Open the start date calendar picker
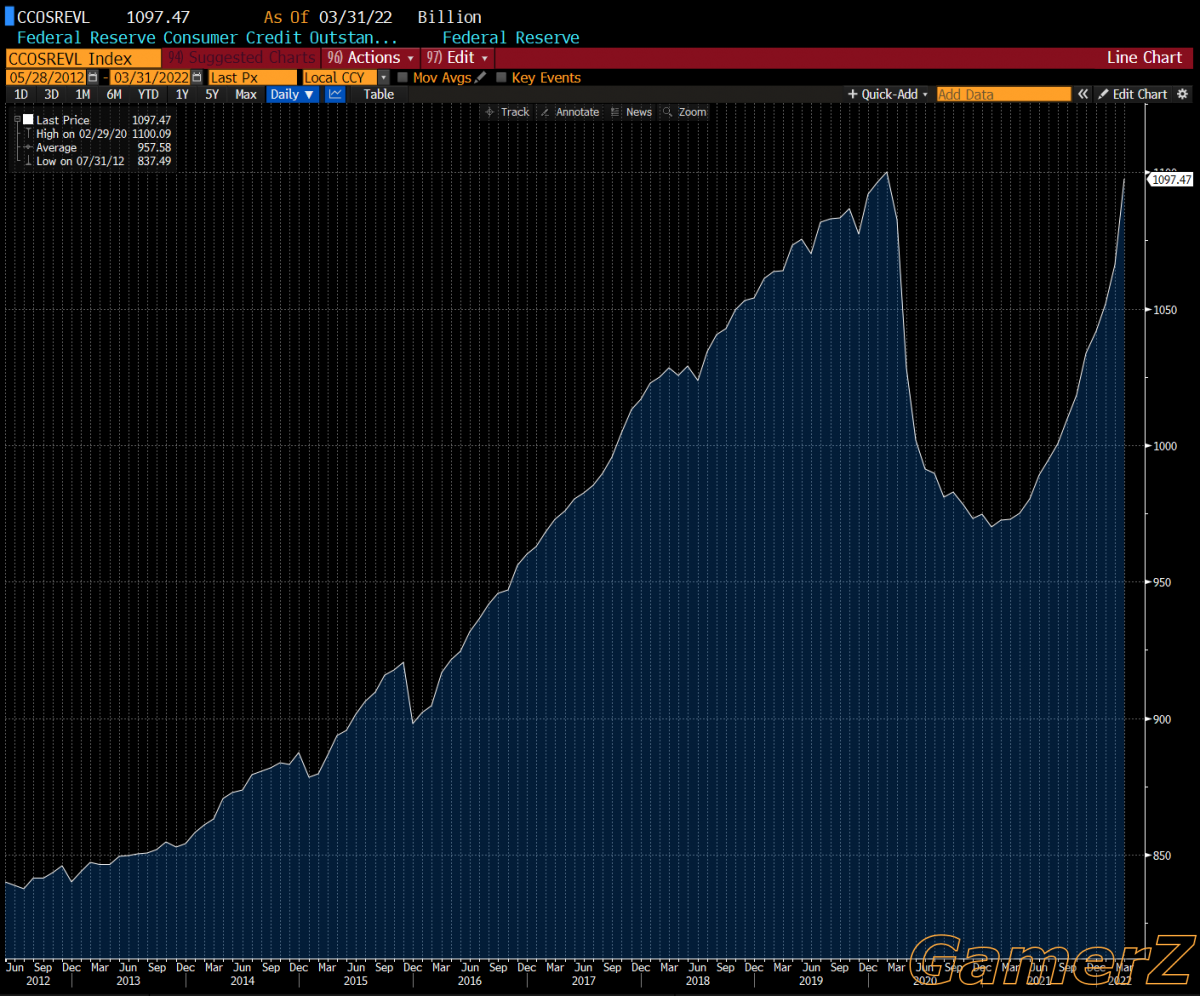 click(93, 77)
